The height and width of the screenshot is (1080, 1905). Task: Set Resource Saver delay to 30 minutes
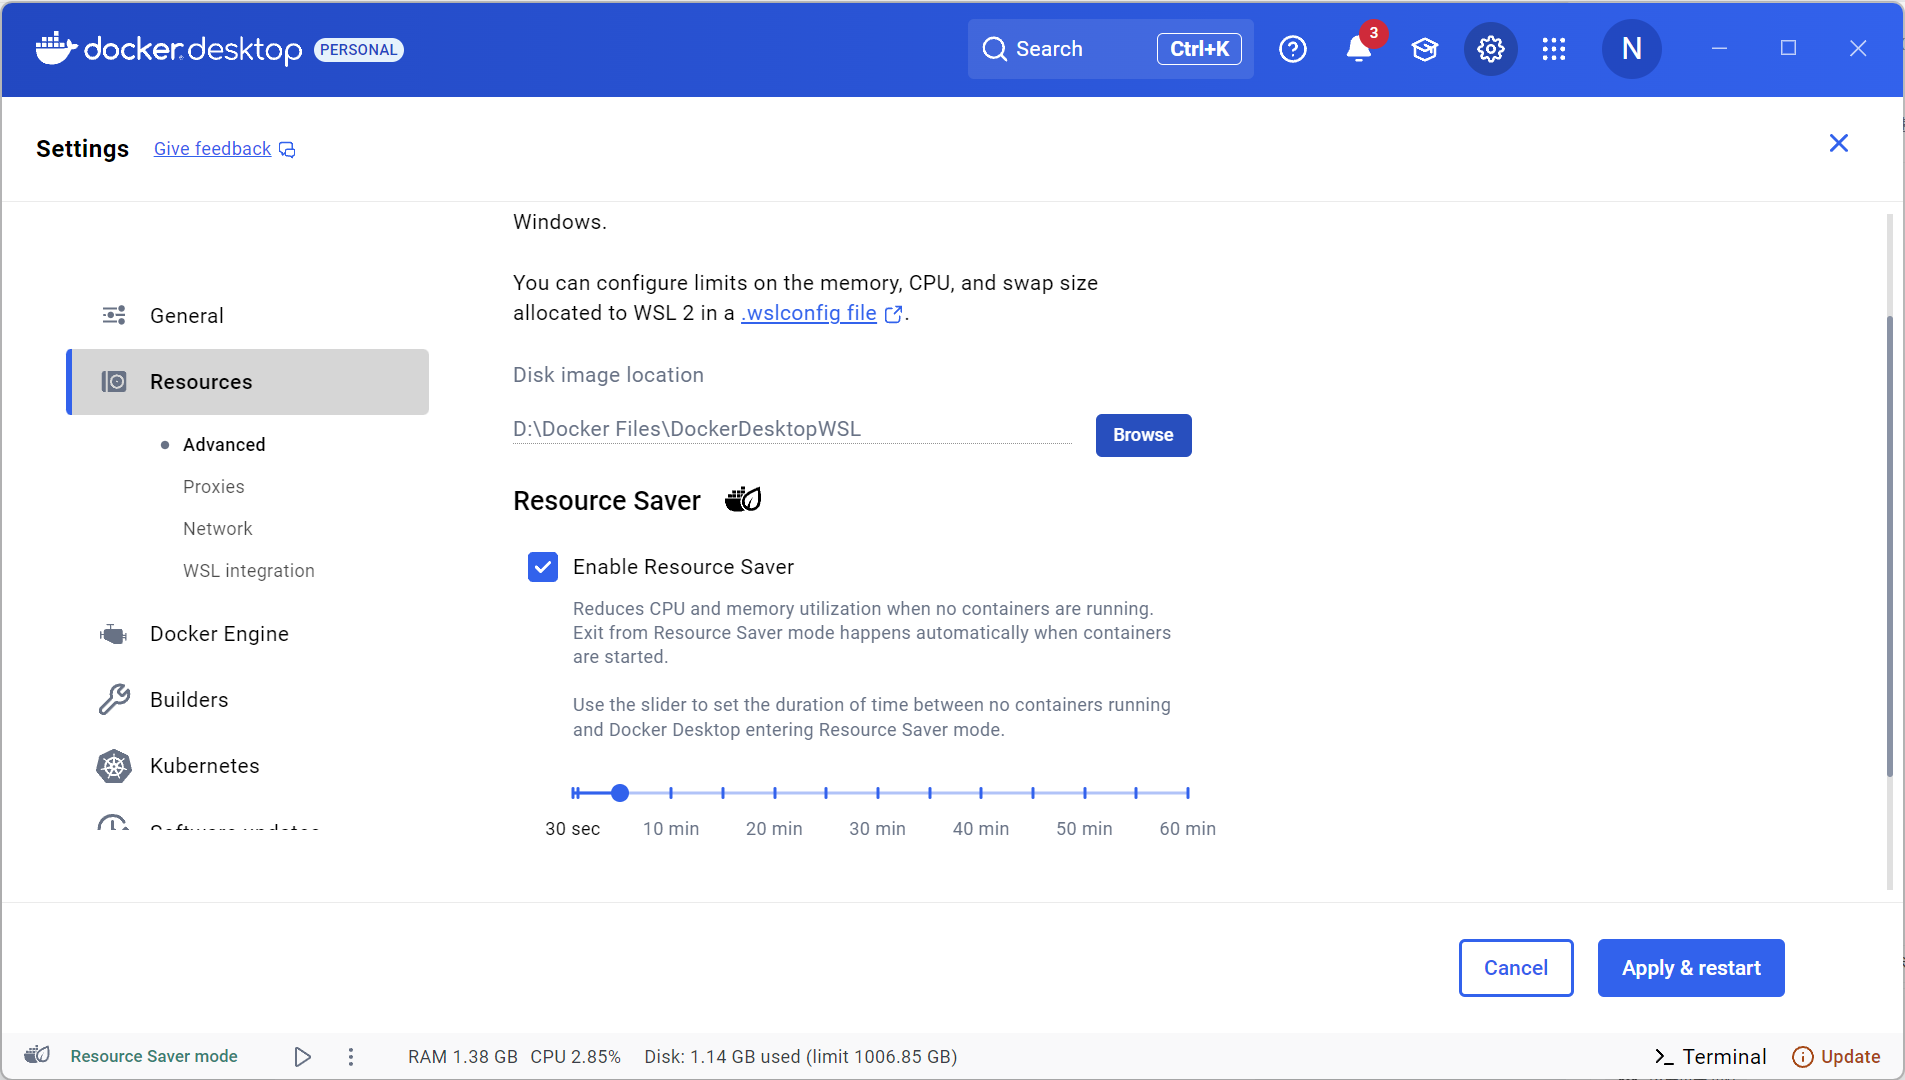point(877,792)
